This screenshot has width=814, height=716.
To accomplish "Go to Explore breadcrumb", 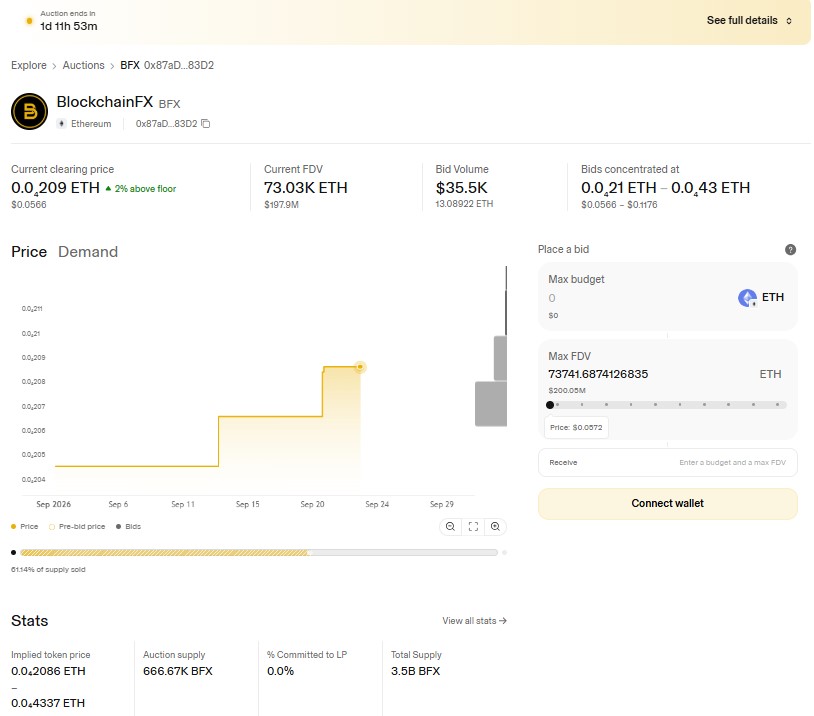I will click(x=29, y=65).
